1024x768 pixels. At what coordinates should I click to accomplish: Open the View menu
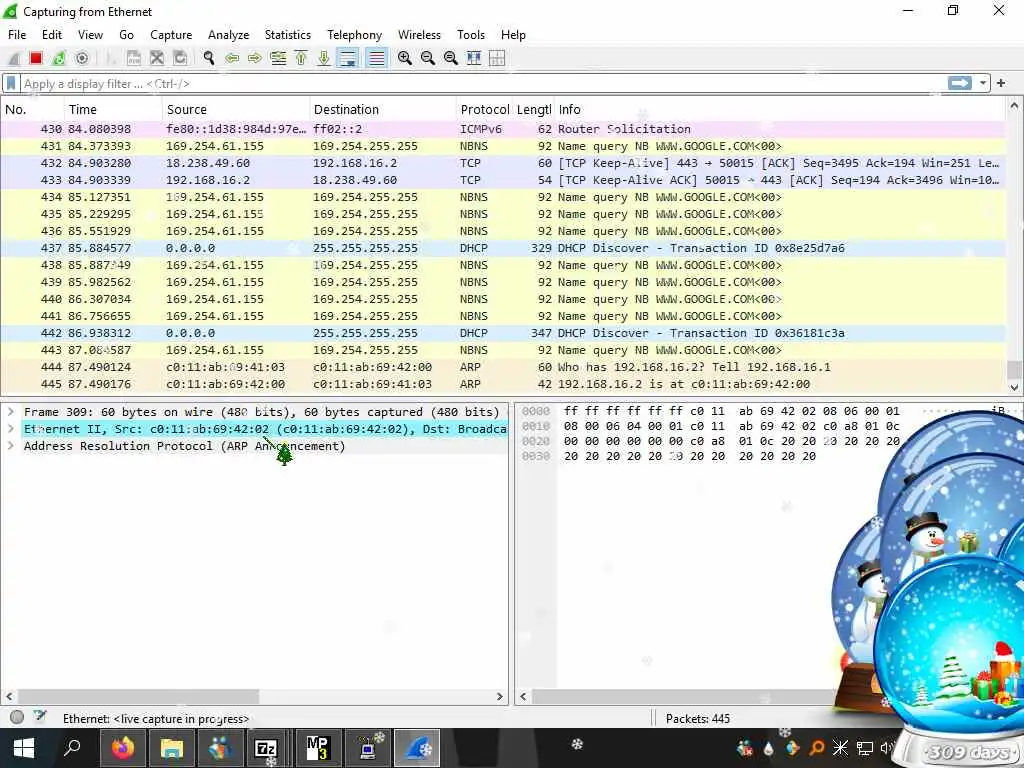coord(90,35)
